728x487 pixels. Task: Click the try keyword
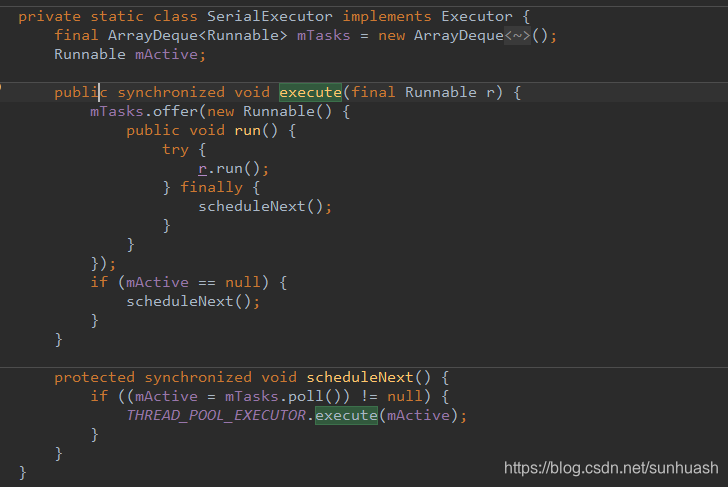coord(176,150)
